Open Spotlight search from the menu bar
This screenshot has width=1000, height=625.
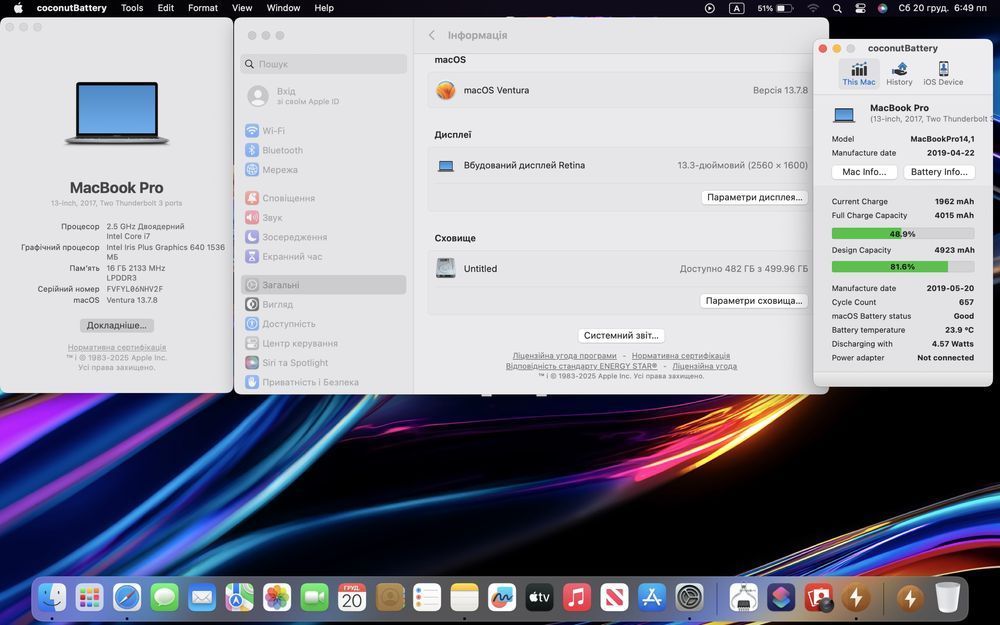(837, 8)
